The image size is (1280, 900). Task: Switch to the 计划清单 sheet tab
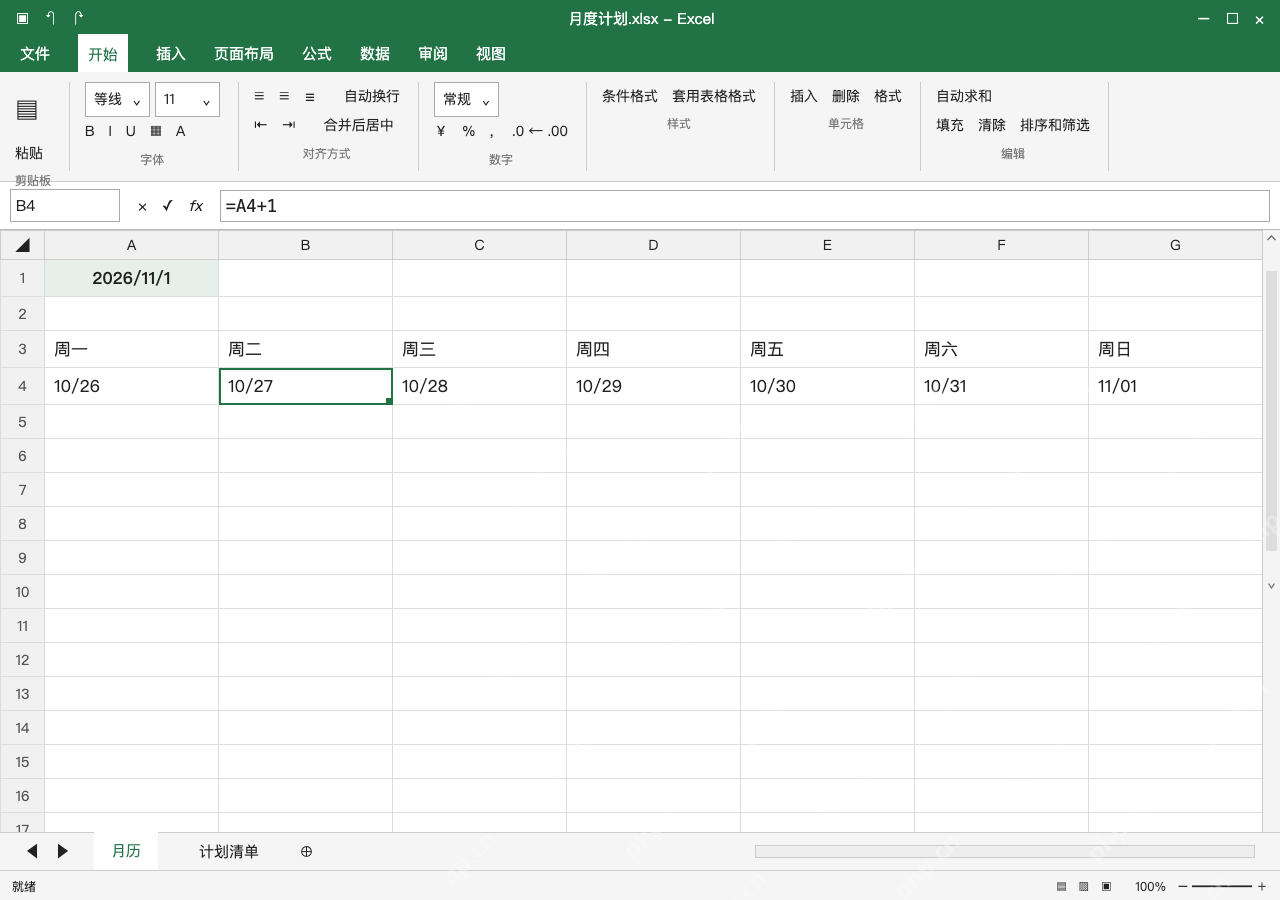229,851
